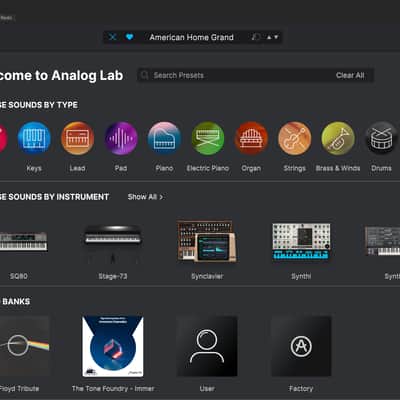Click the Electric Piano label text
Screen dimensions: 400x400
point(208,168)
